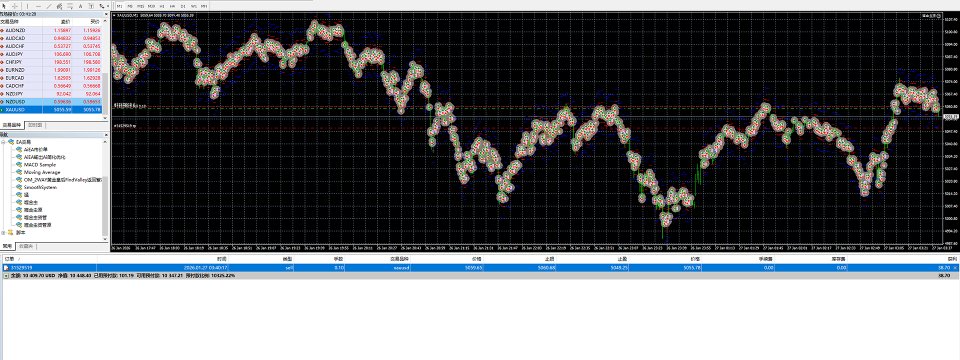Click the scripts folder icon
Screen dimensions: 960x360
tap(10, 233)
